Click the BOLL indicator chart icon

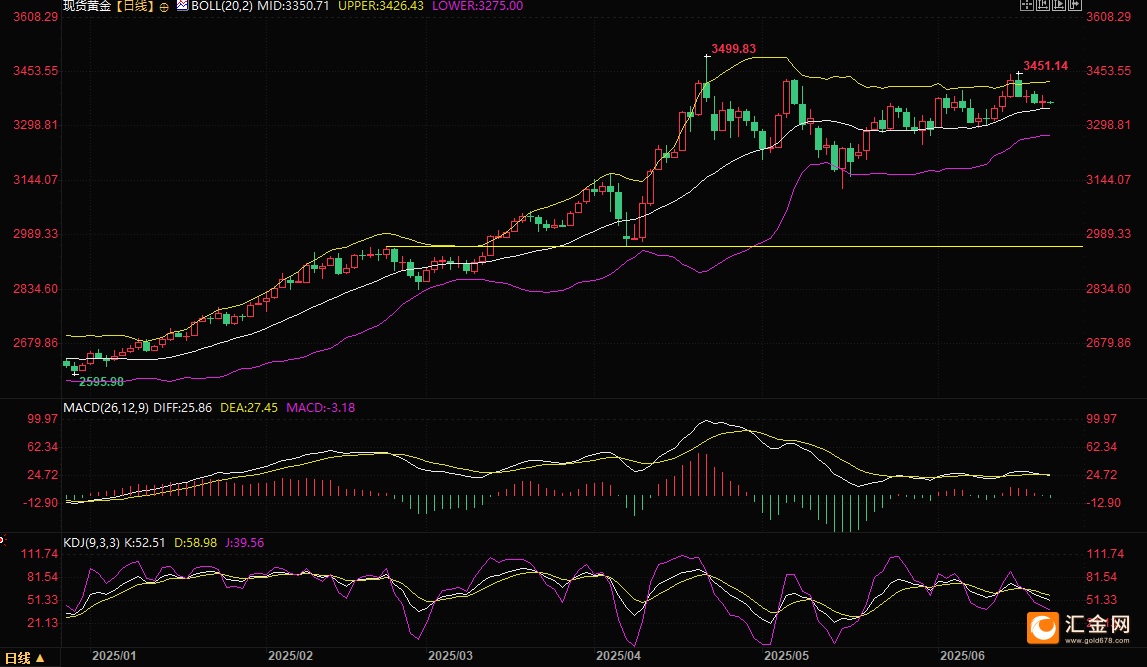click(182, 5)
